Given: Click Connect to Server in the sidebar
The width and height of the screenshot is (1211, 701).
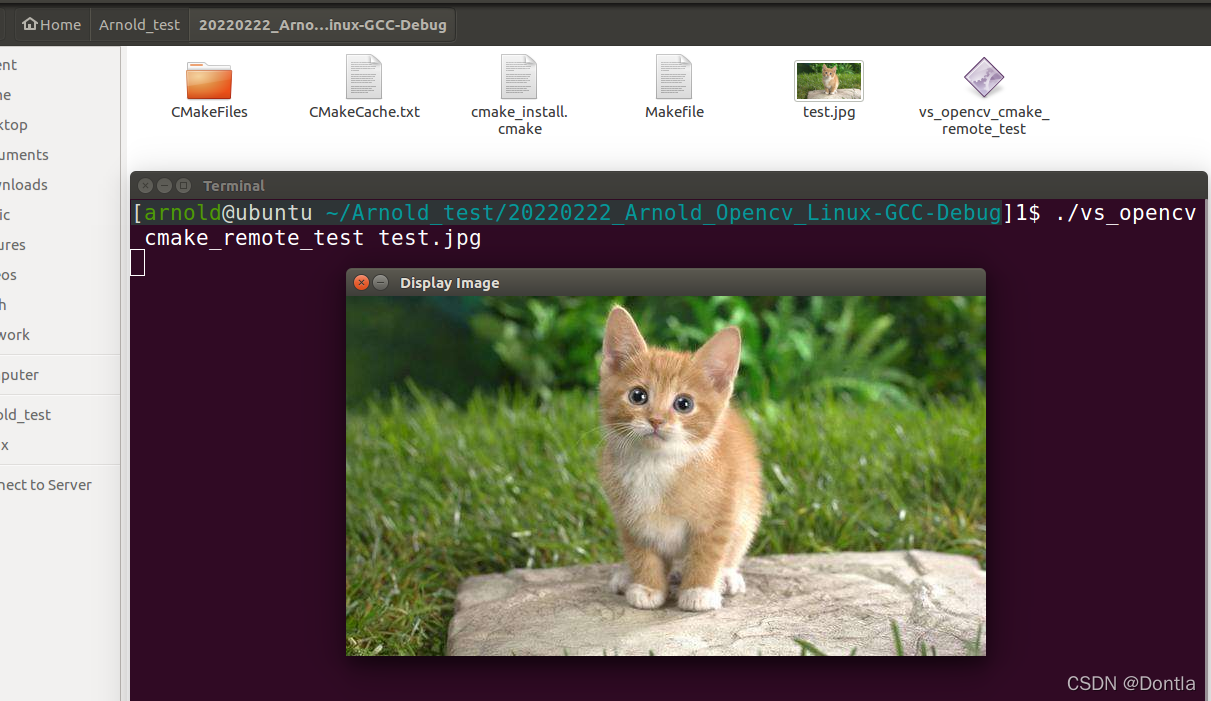Looking at the screenshot, I should [x=45, y=484].
